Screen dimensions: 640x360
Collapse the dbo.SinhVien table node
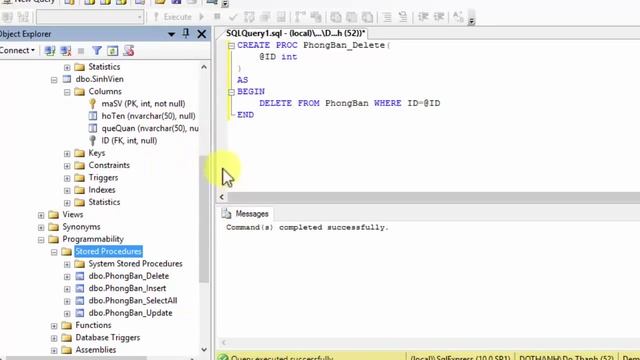coord(54,80)
